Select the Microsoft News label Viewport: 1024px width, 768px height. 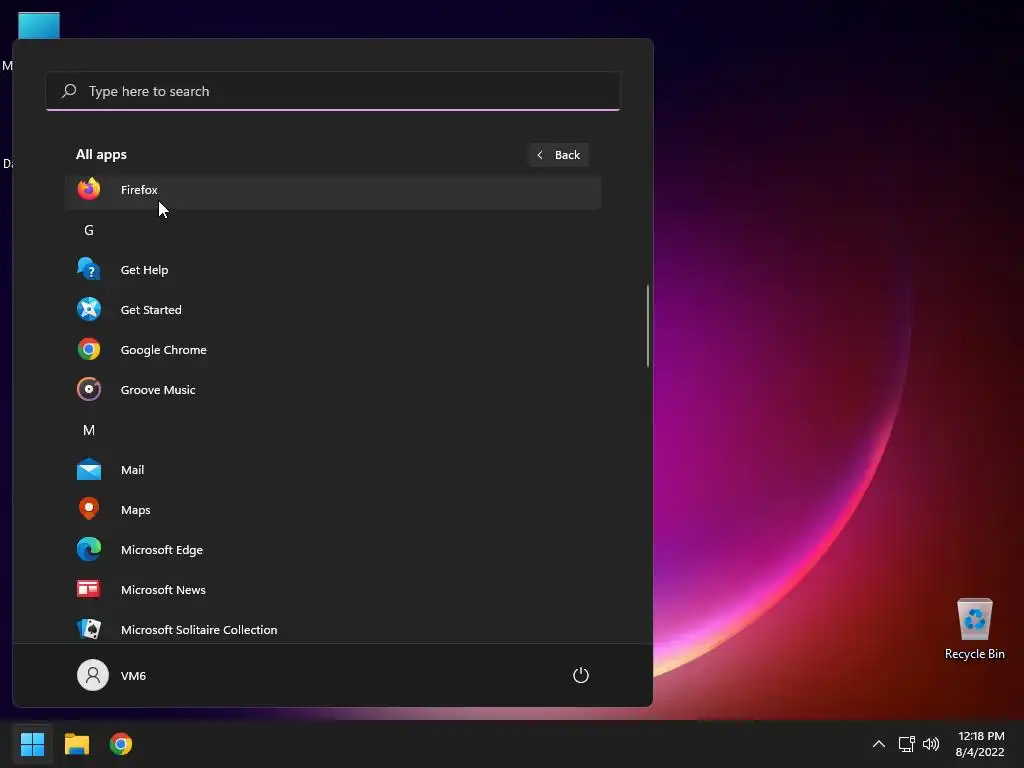coord(163,590)
